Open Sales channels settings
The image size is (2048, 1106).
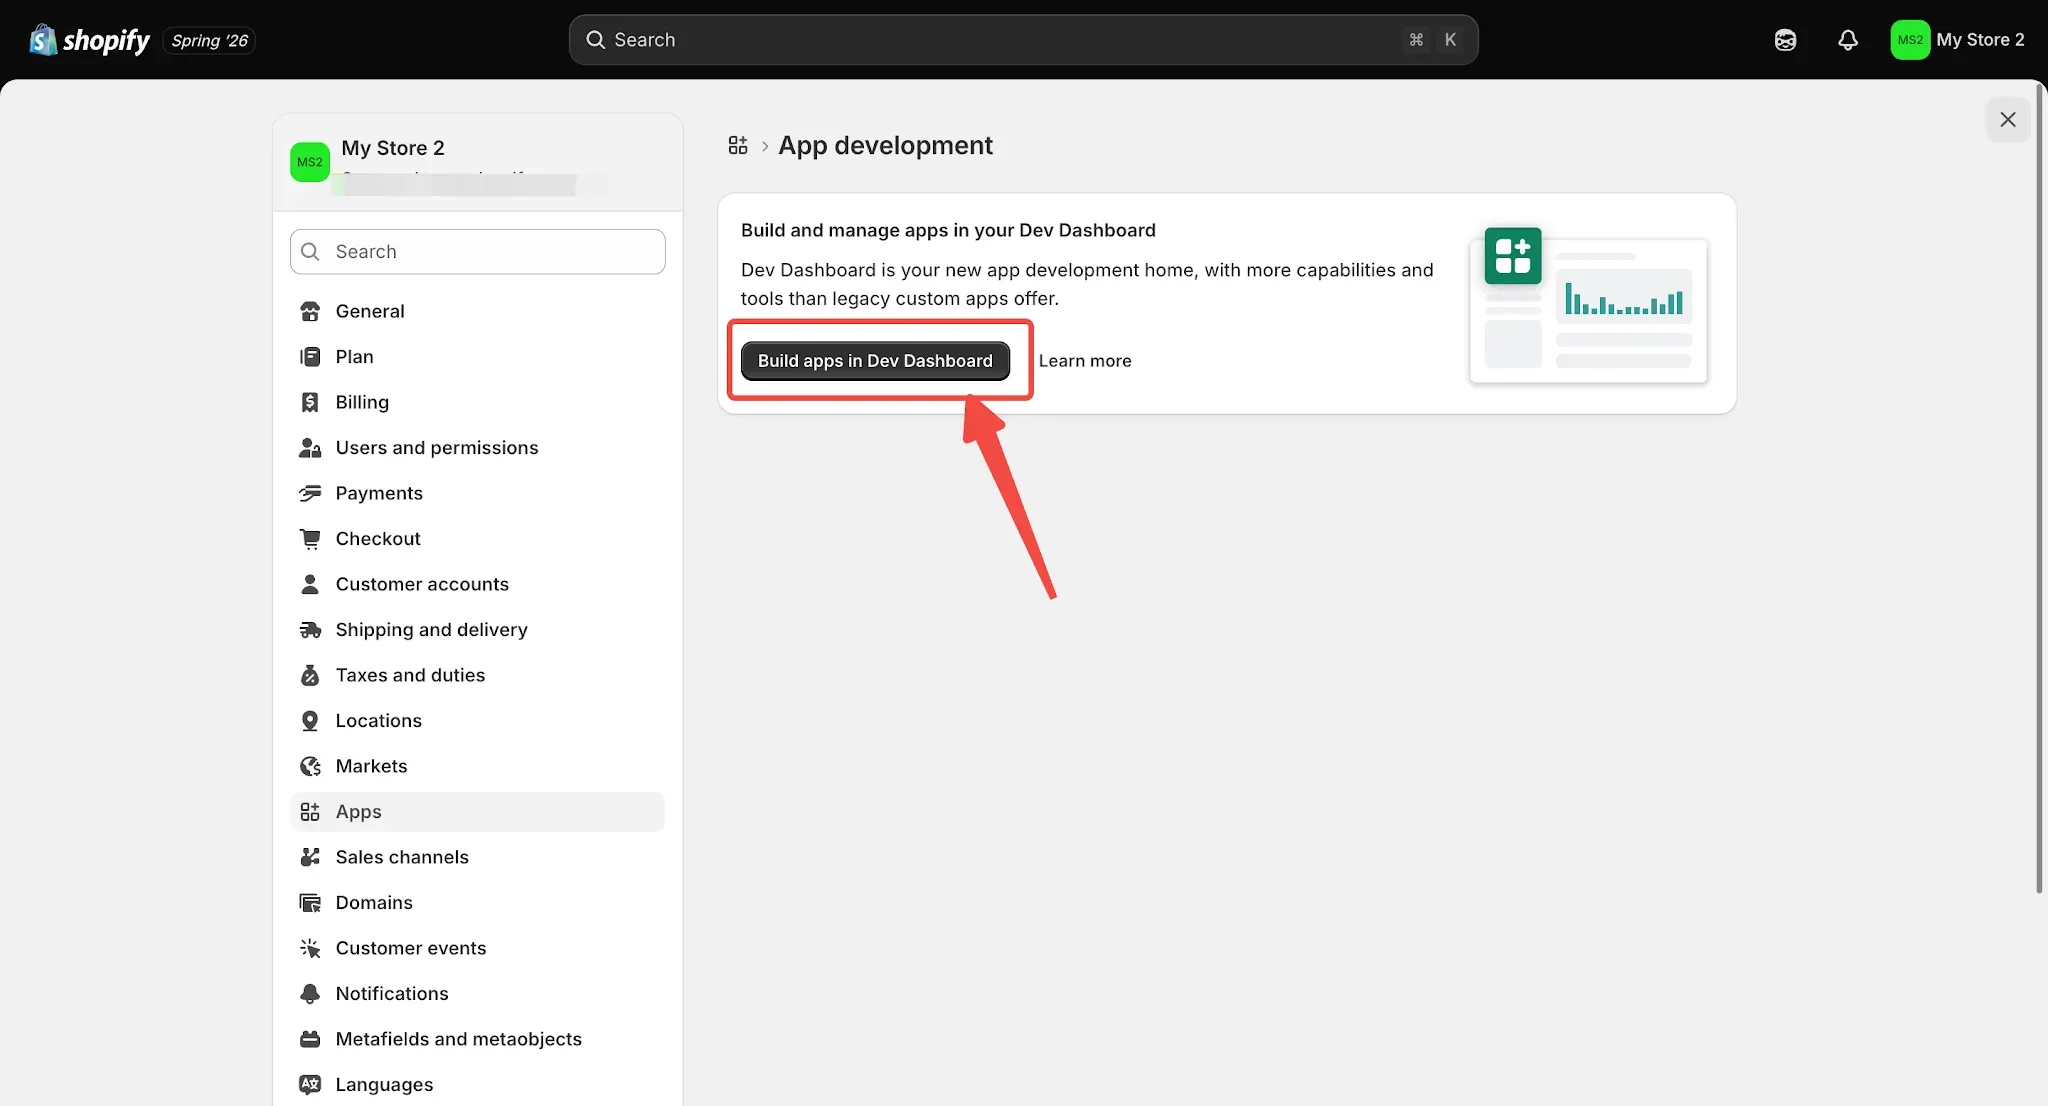click(x=477, y=857)
